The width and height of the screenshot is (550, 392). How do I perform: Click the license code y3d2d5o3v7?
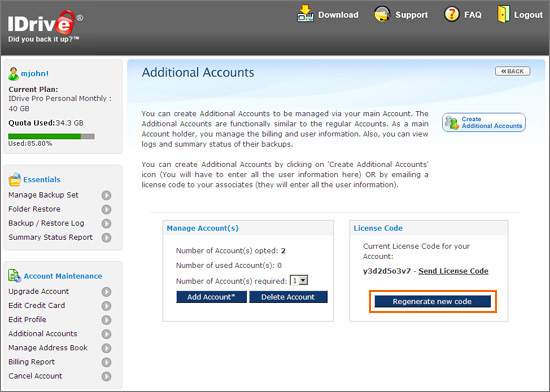click(387, 271)
